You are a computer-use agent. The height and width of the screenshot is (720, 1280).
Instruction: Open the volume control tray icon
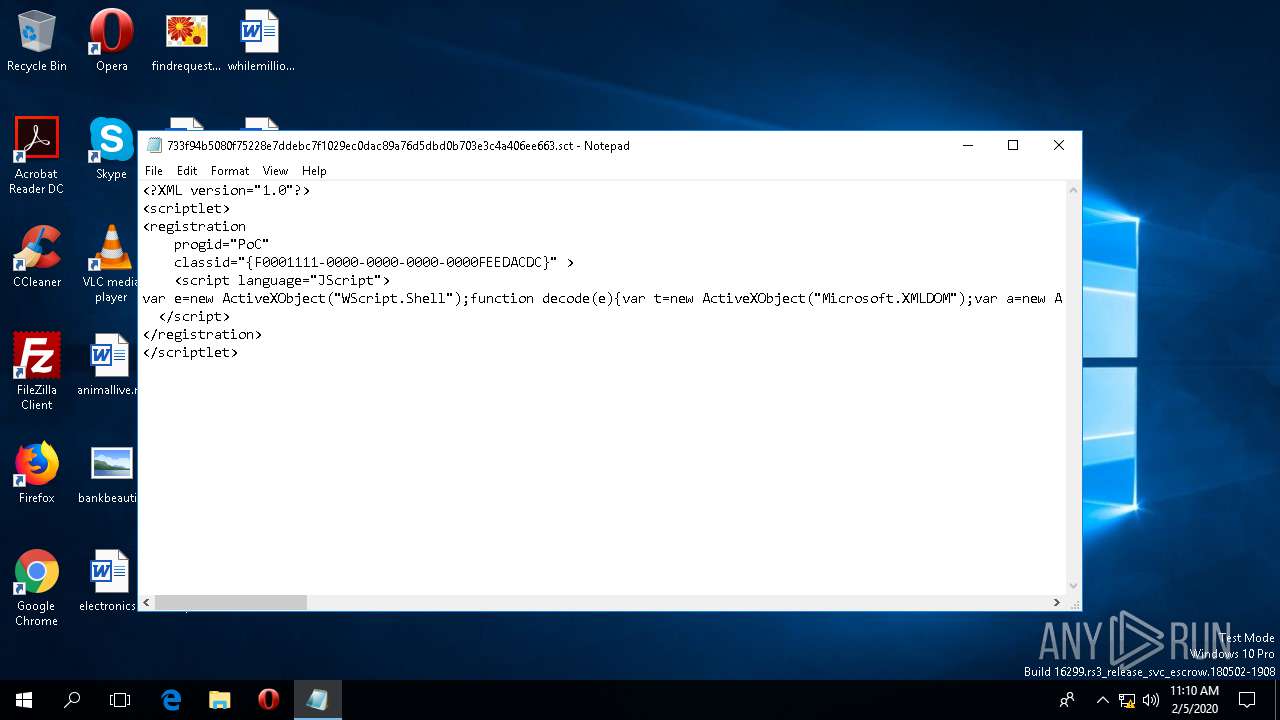tap(1151, 700)
